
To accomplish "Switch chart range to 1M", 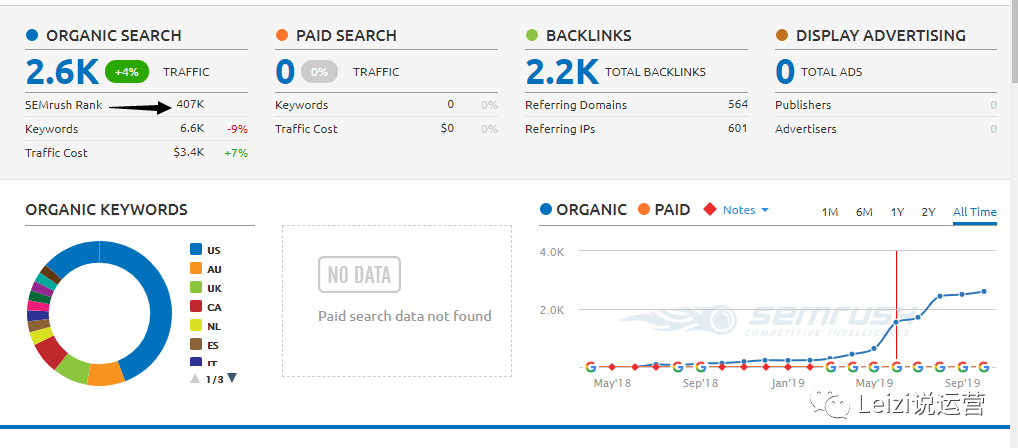I will click(830, 212).
